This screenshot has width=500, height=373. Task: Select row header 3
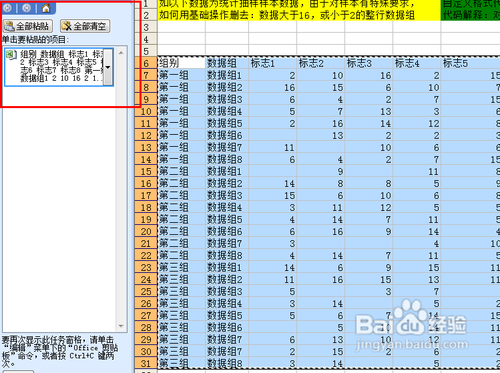(x=146, y=27)
